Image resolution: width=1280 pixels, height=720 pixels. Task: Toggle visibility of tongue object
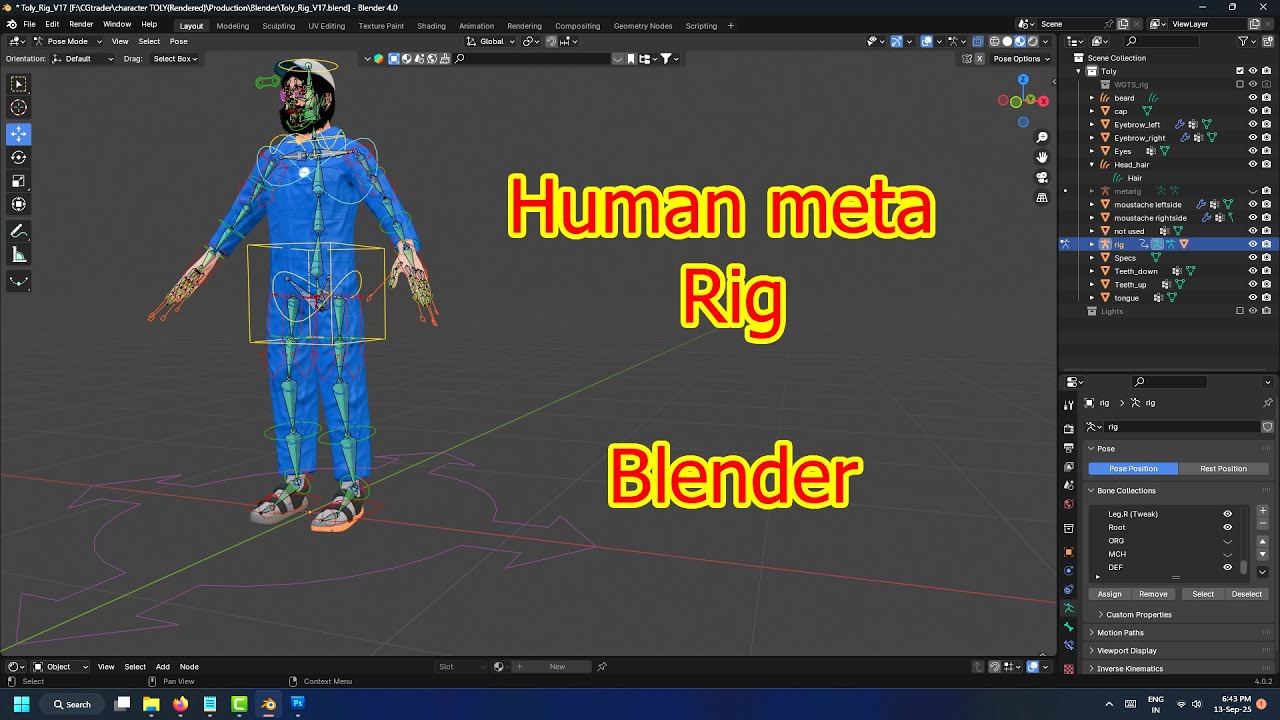point(1252,298)
